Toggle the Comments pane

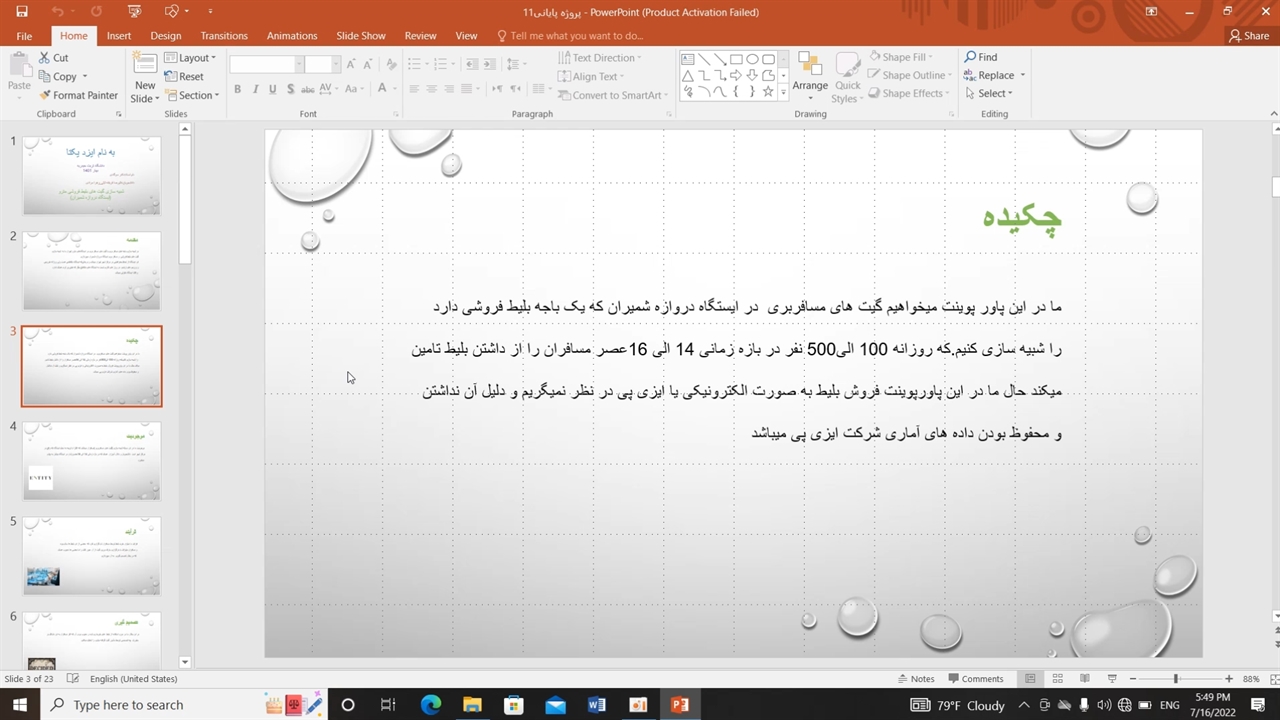click(x=975, y=679)
